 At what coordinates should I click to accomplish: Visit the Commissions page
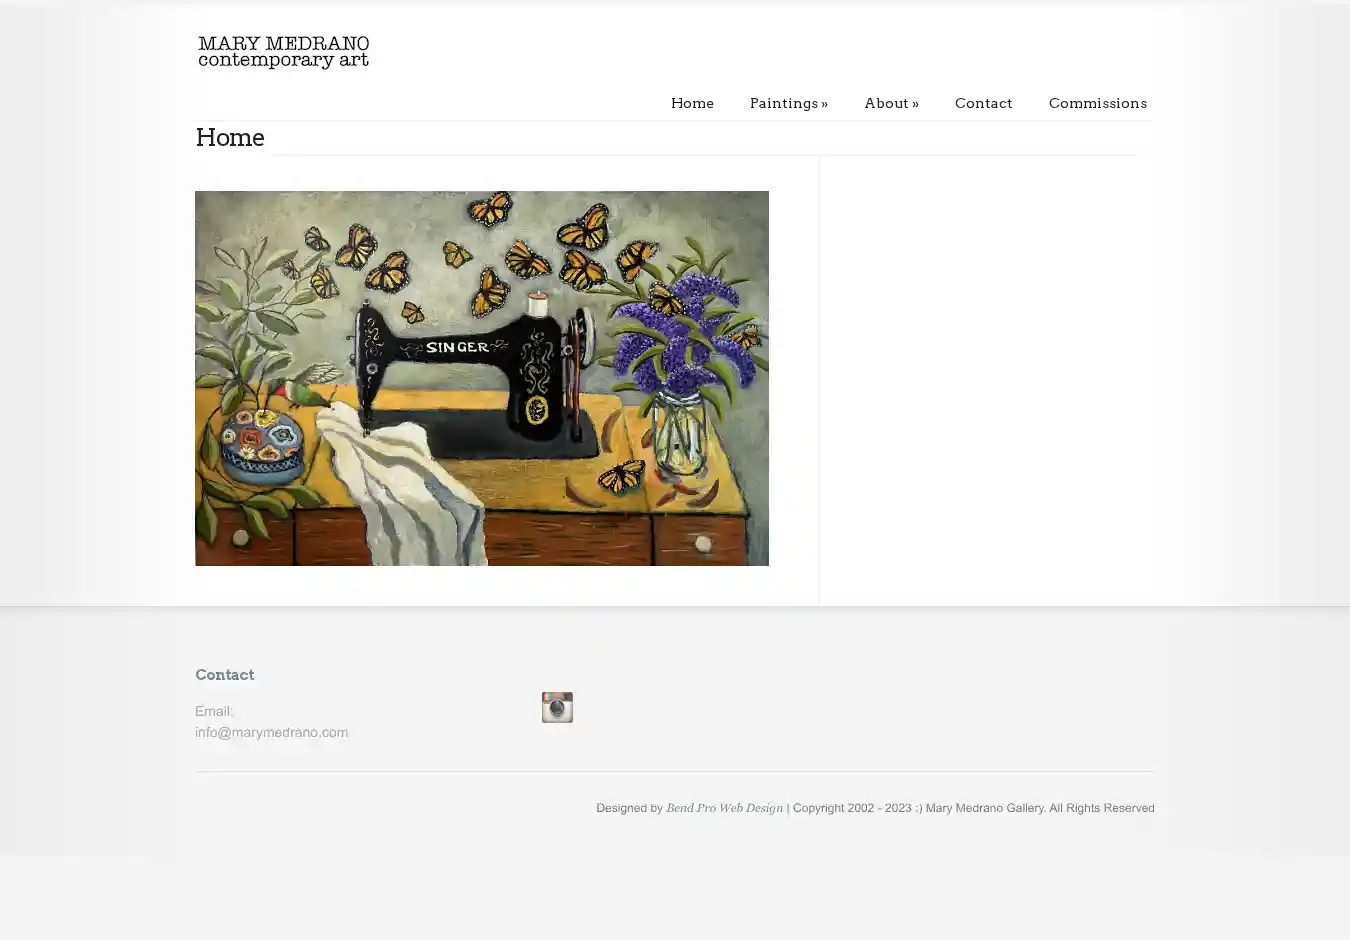pyautogui.click(x=1097, y=103)
